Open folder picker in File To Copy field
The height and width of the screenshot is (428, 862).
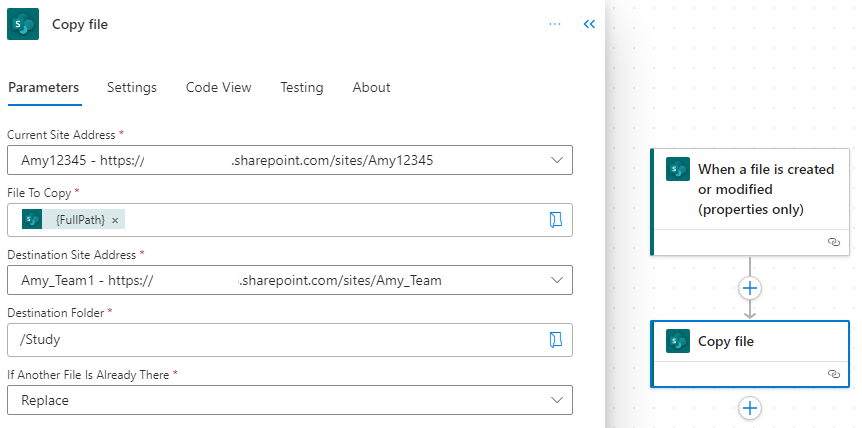pyautogui.click(x=556, y=220)
